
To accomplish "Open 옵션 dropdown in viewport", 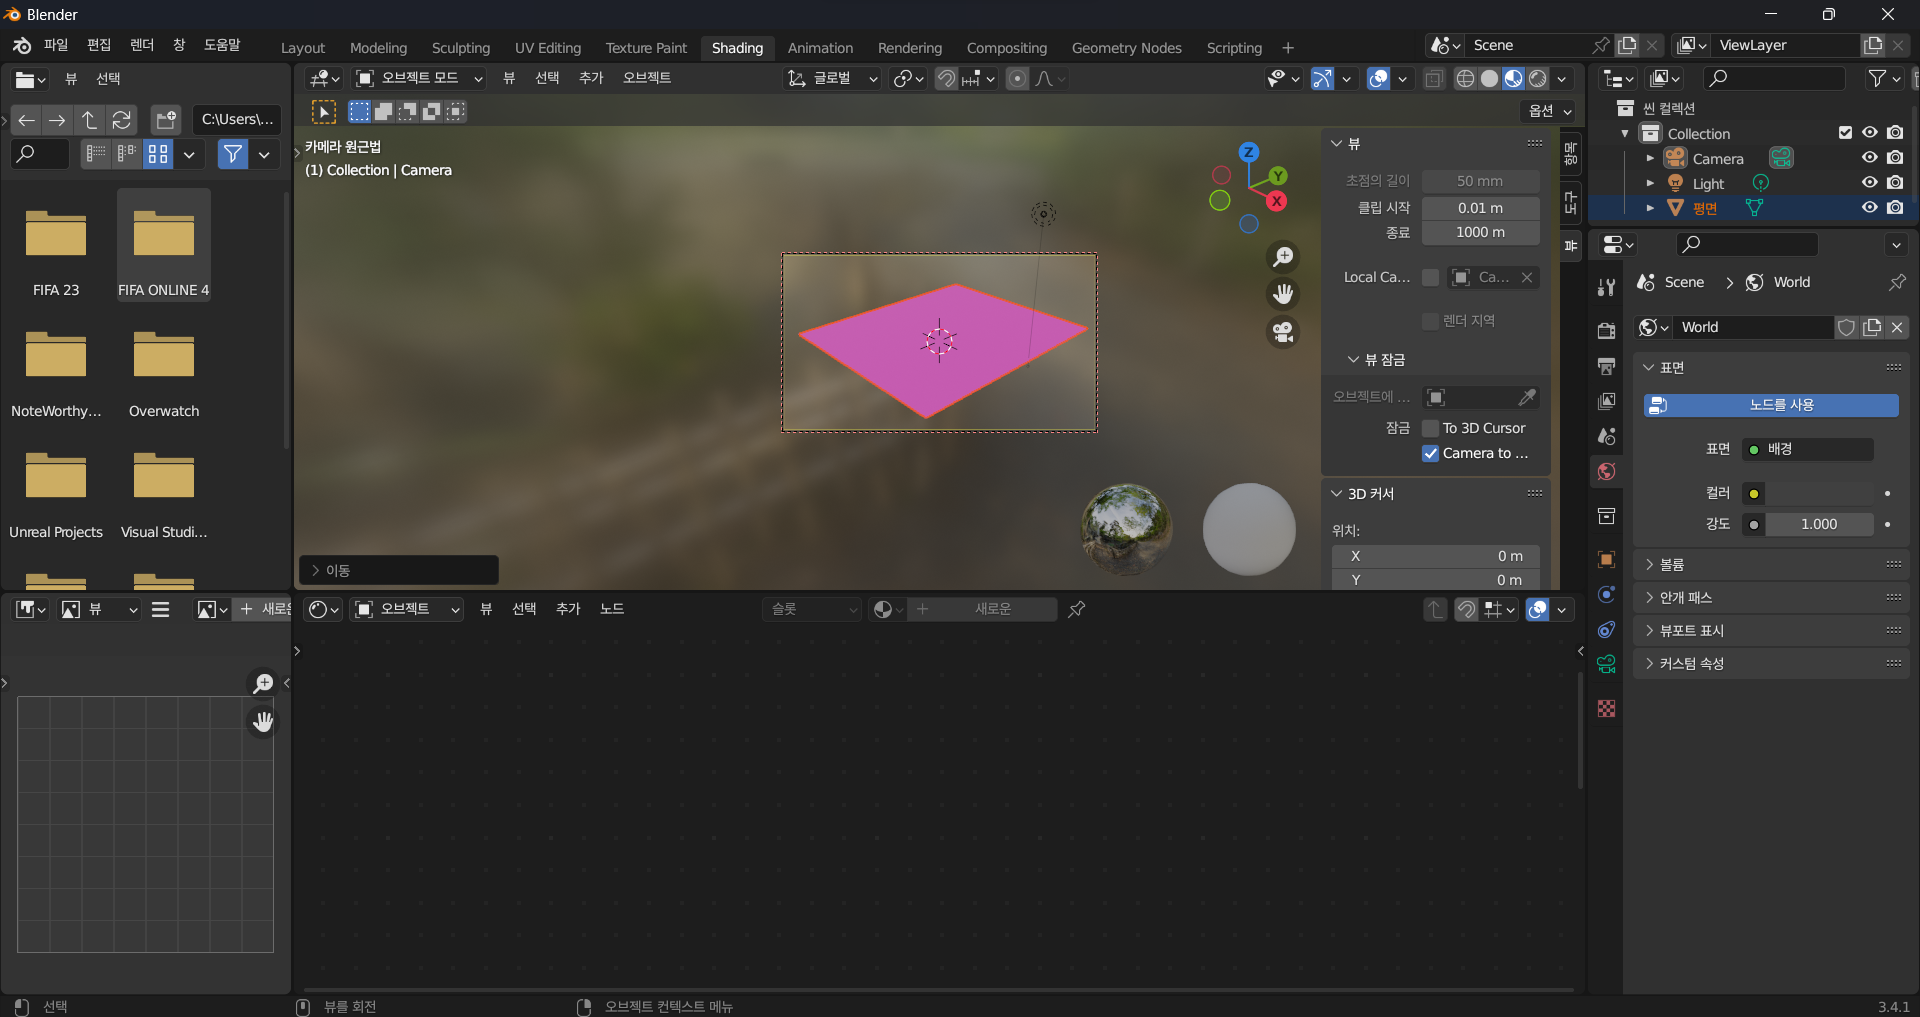I will [1550, 111].
